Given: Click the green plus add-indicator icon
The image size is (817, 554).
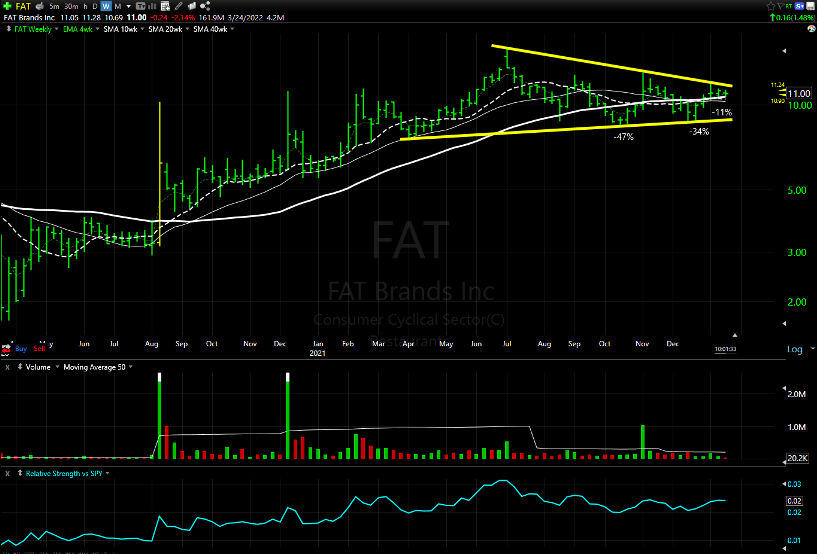Looking at the screenshot, I should (x=7, y=6).
